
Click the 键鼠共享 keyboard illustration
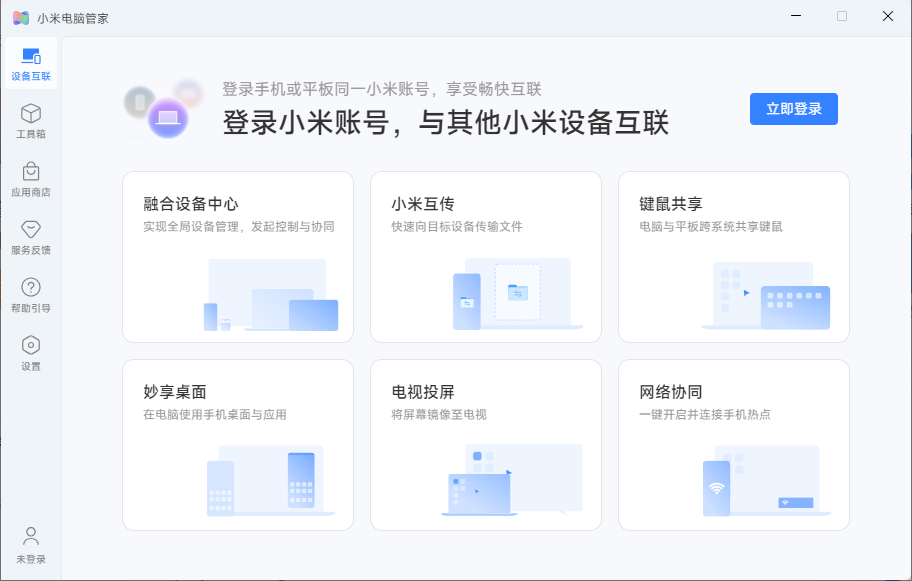[766, 295]
